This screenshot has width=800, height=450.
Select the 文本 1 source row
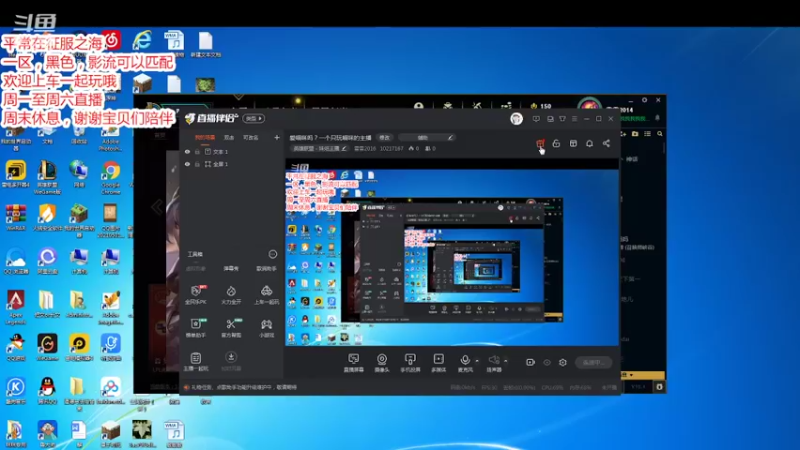[x=231, y=152]
